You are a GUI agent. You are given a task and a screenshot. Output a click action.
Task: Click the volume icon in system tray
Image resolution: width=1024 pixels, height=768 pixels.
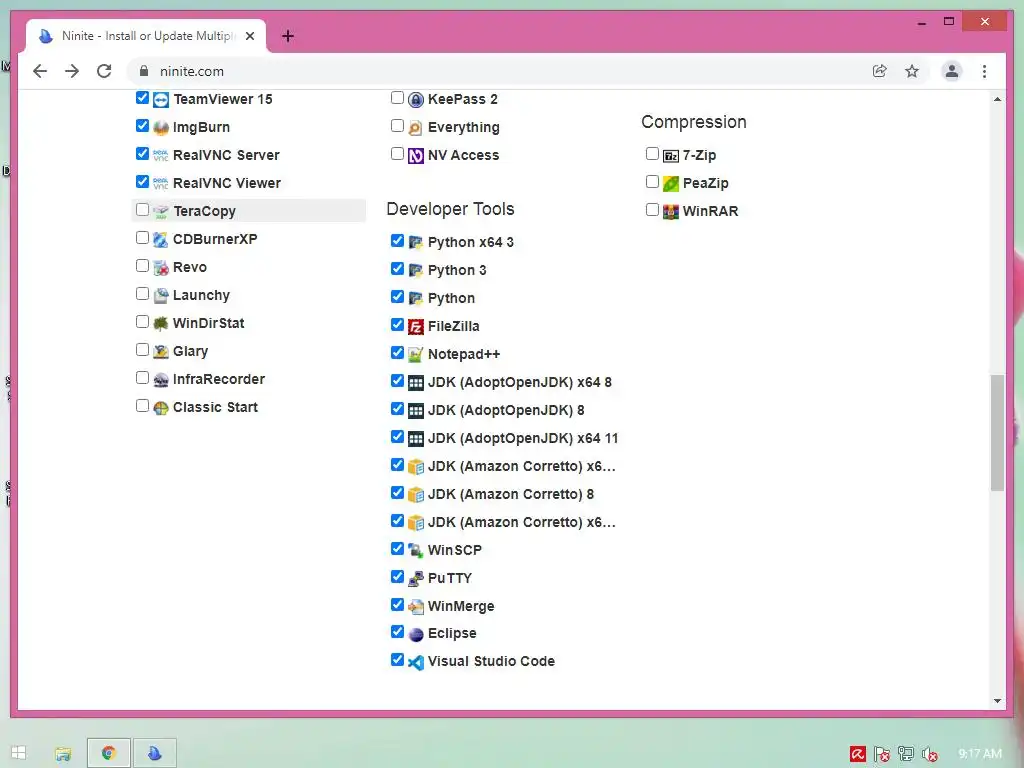[x=929, y=754]
